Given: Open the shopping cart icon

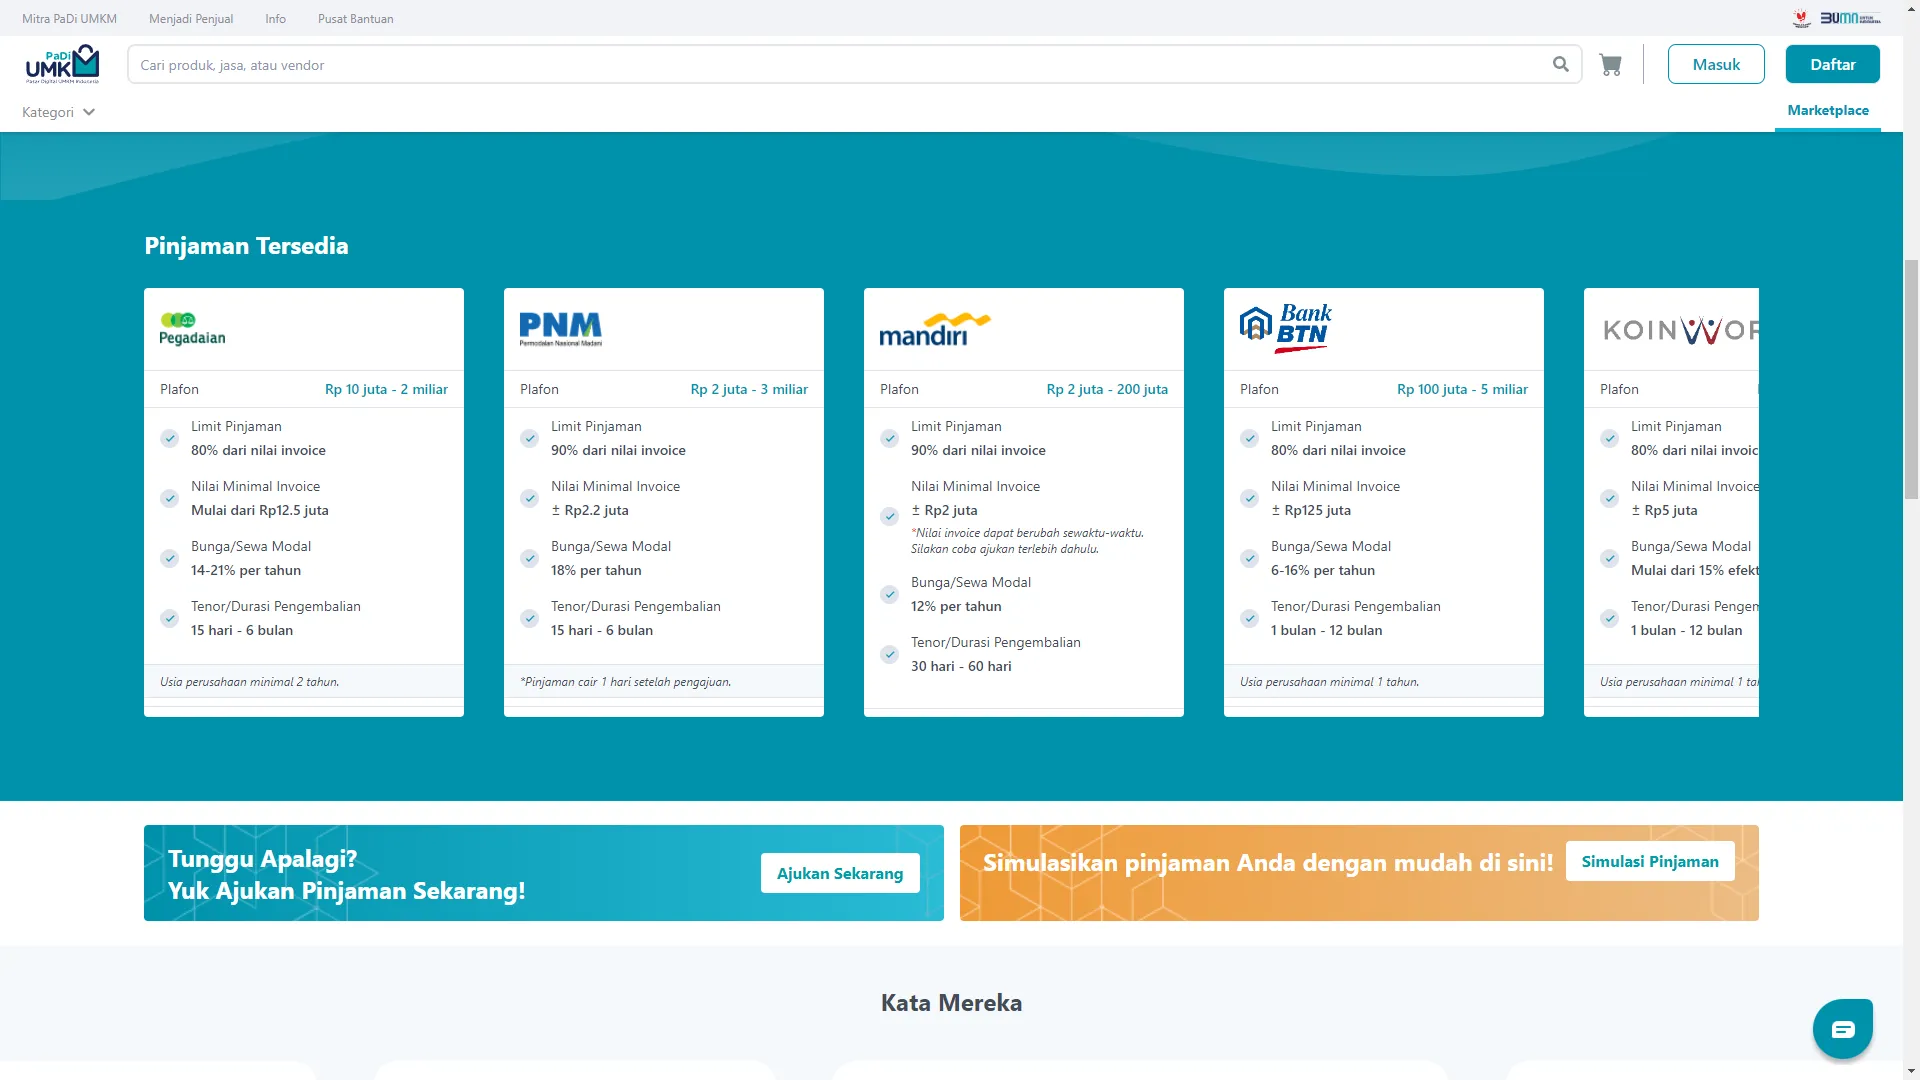Looking at the screenshot, I should [x=1610, y=65].
